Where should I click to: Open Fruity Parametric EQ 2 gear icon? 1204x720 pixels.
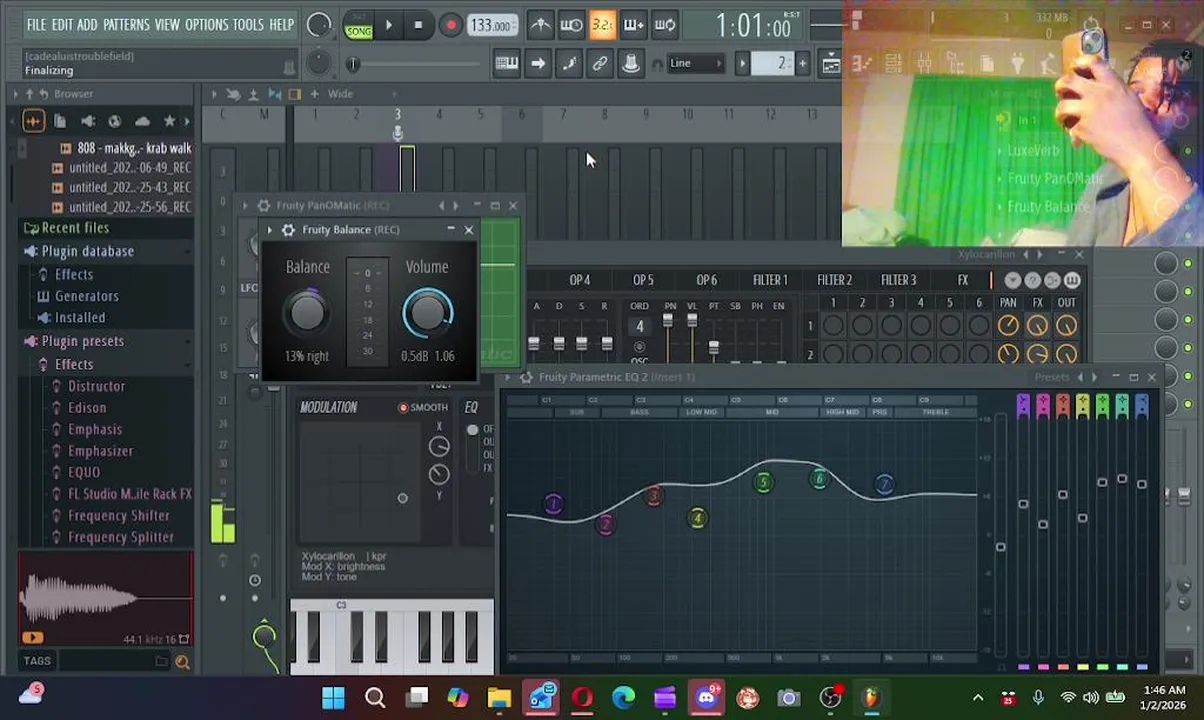pos(526,378)
